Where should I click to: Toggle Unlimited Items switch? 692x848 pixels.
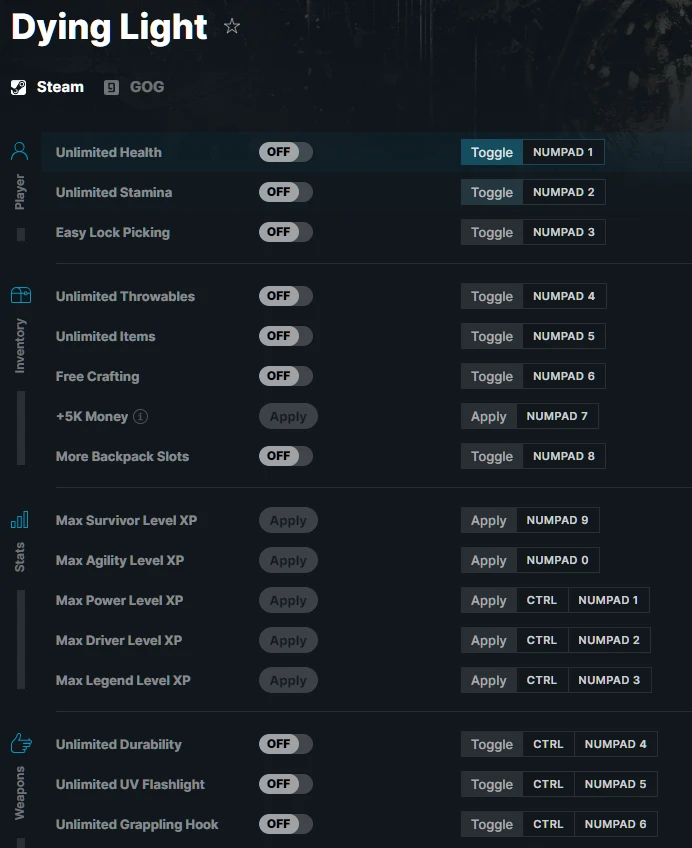pos(285,336)
